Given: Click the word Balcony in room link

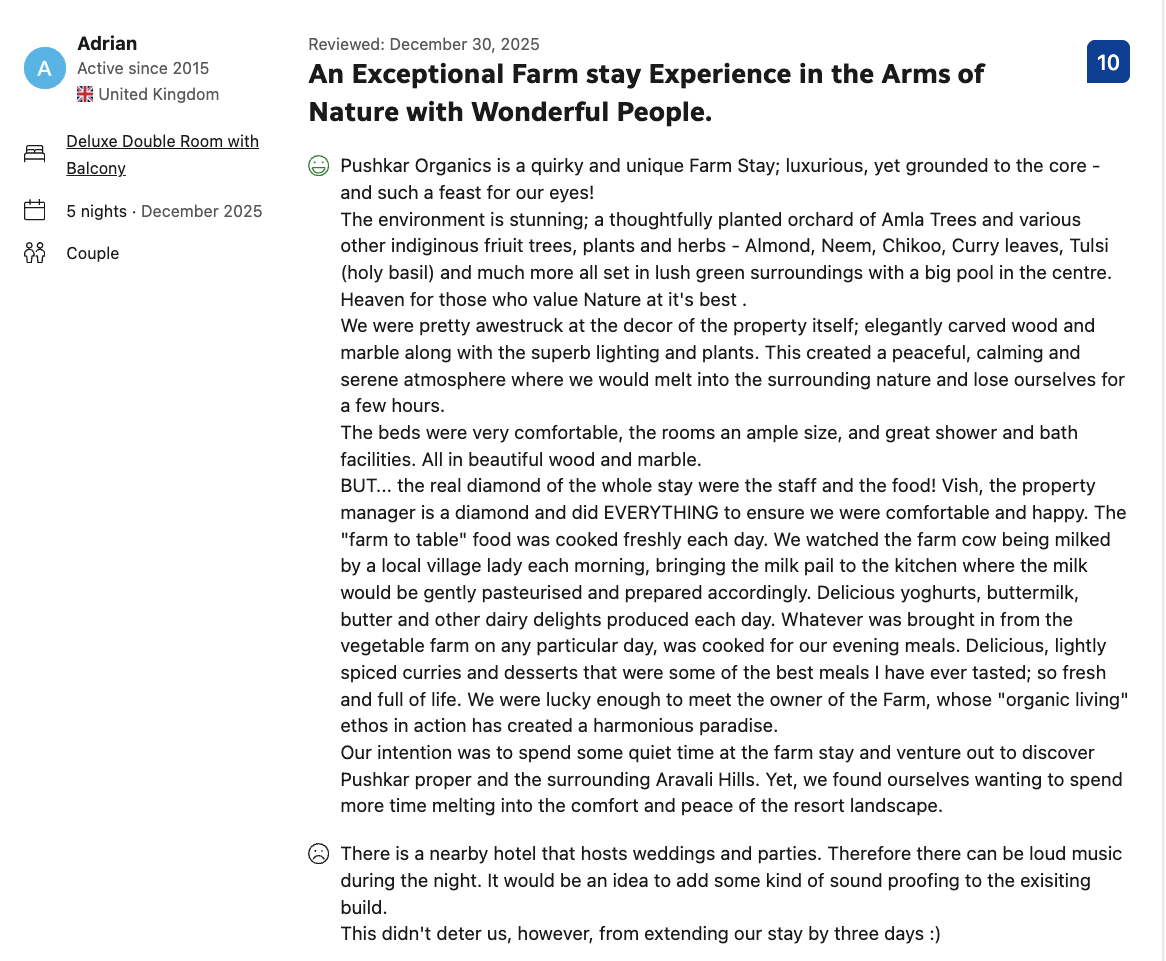Looking at the screenshot, I should tap(96, 168).
